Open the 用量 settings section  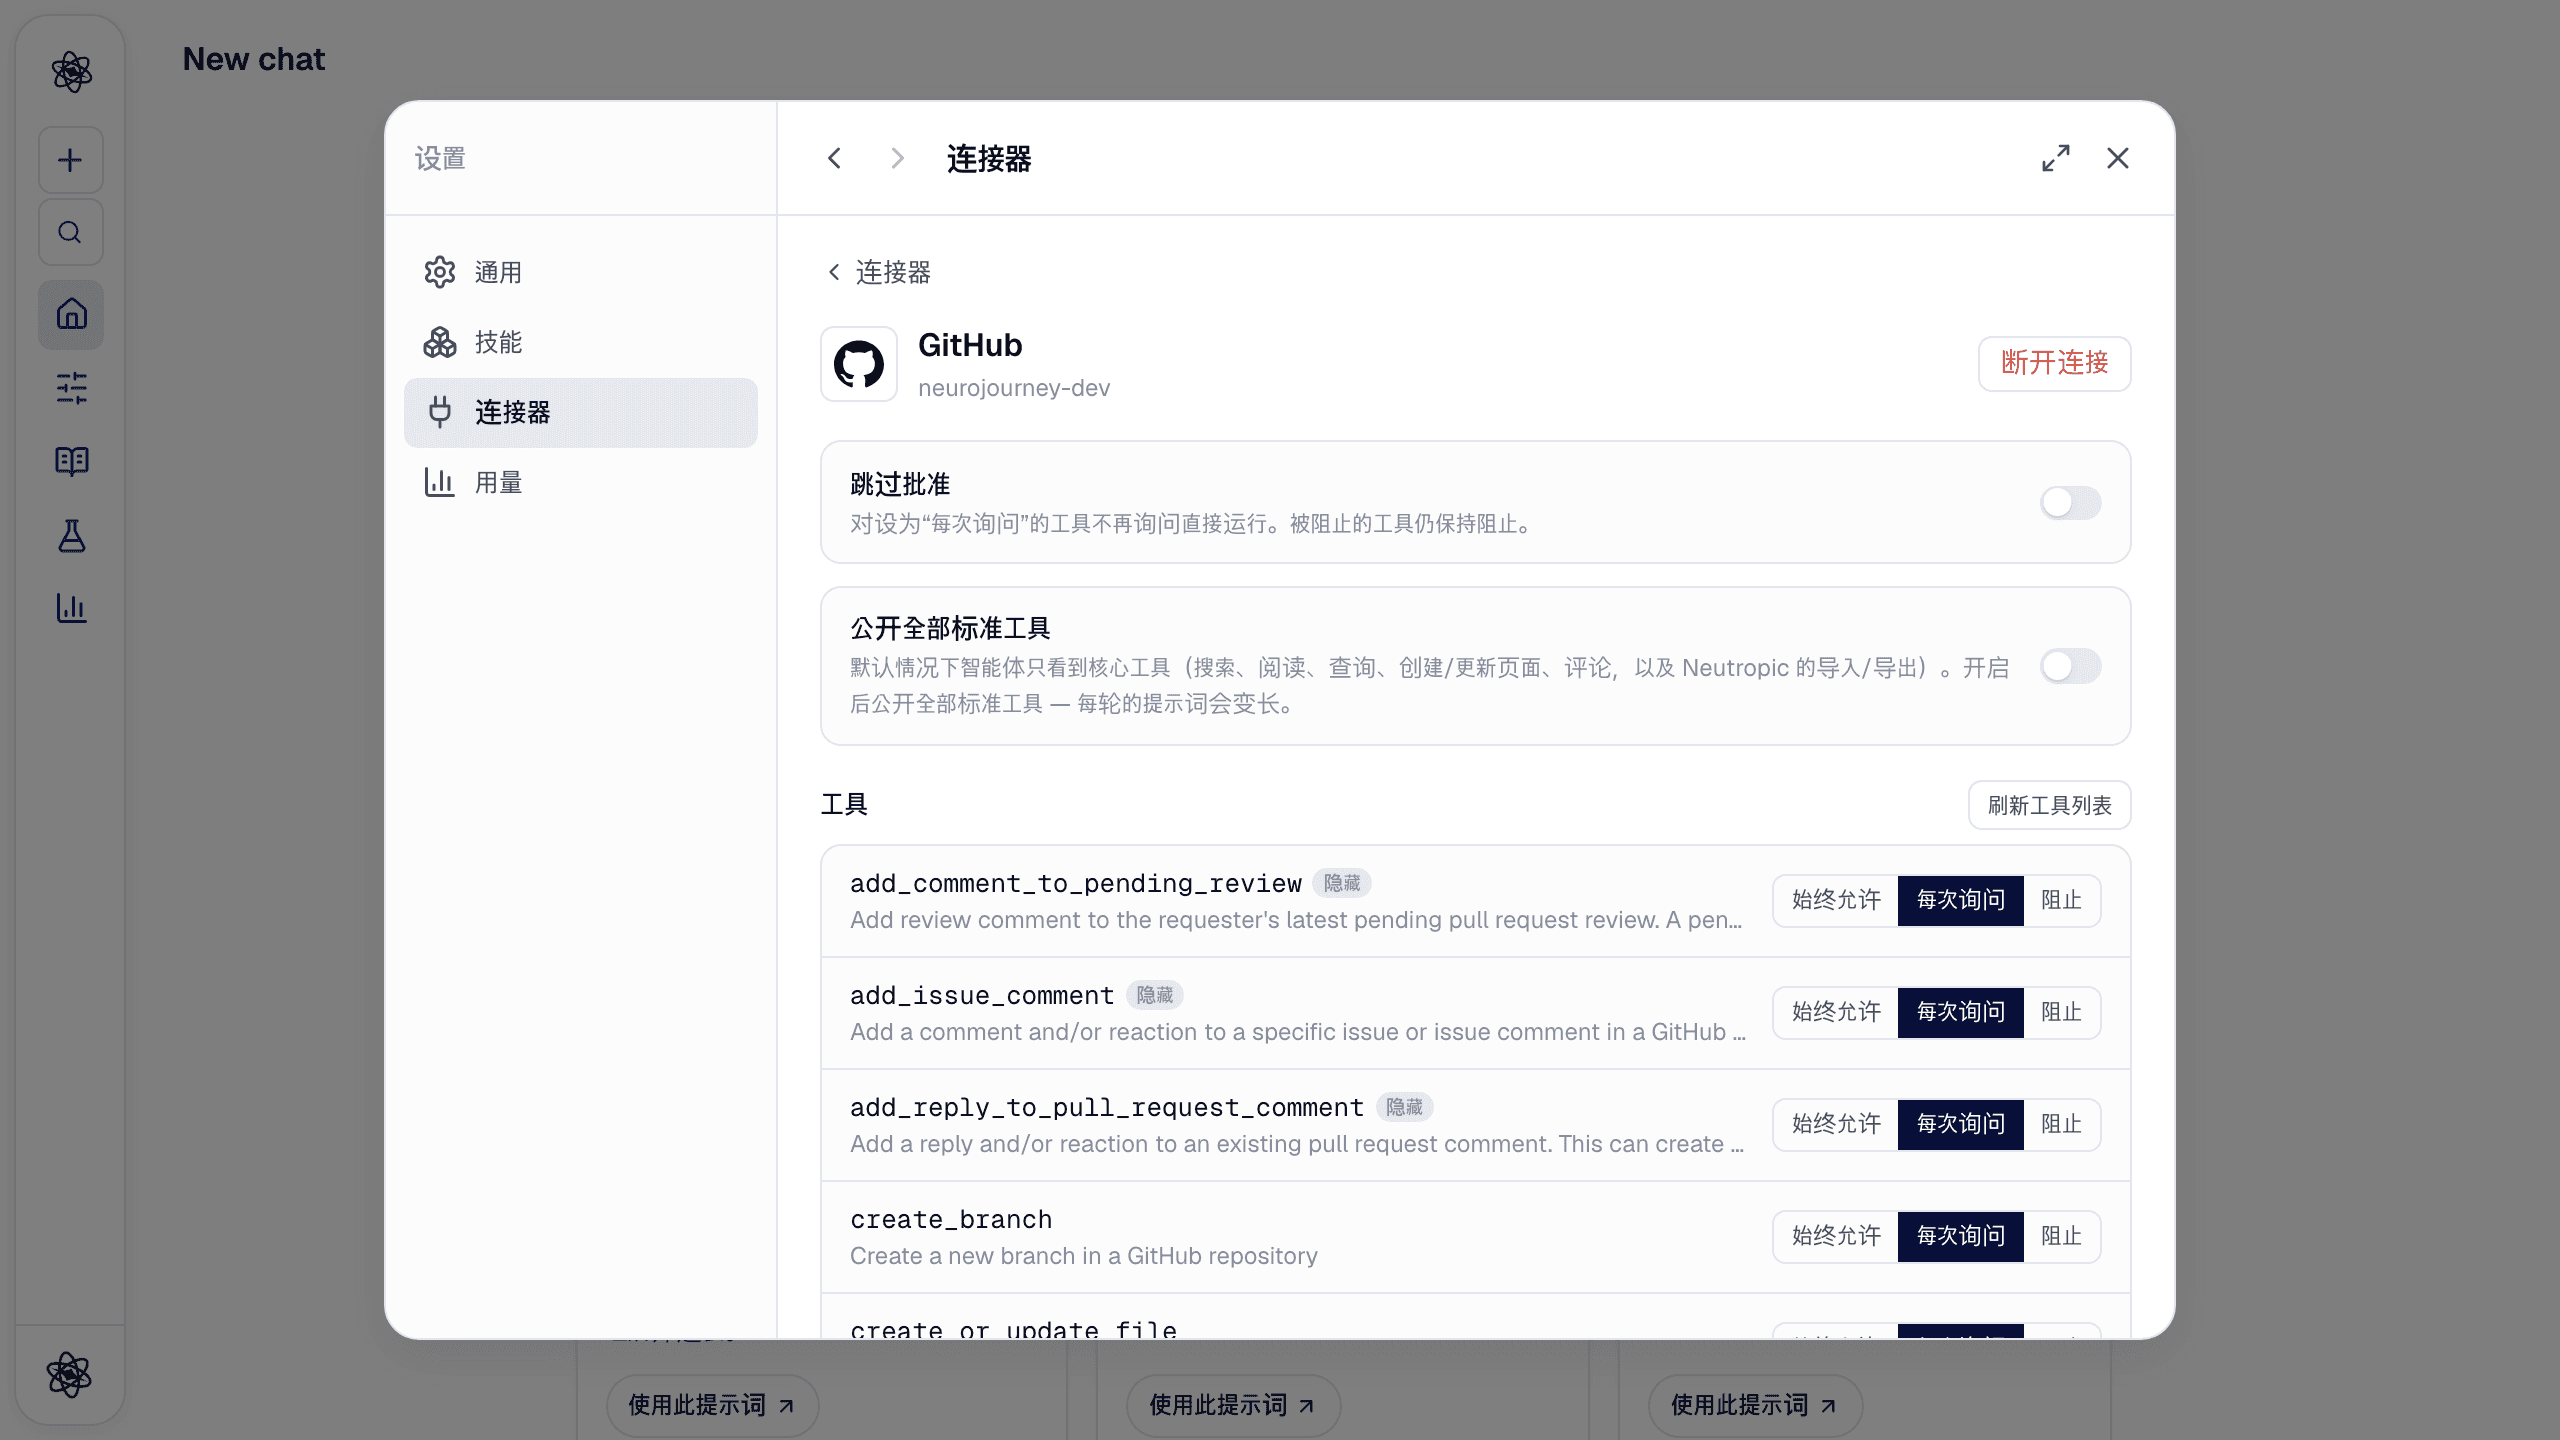pos(580,482)
